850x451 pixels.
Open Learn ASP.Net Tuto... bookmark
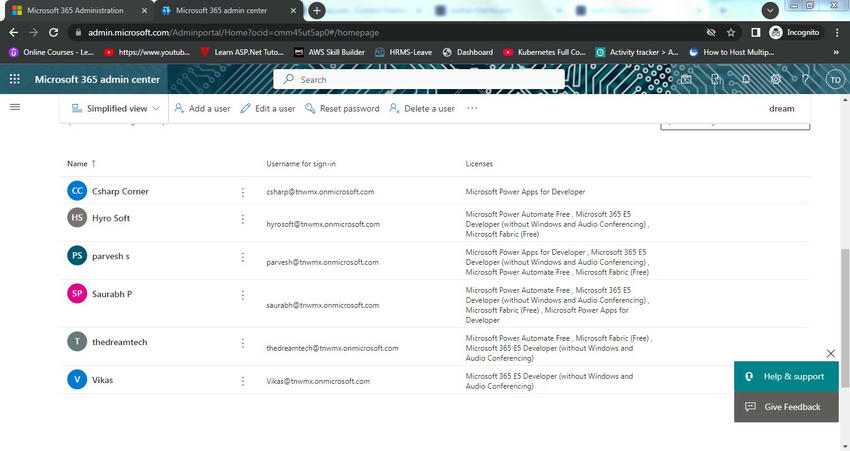tap(242, 52)
